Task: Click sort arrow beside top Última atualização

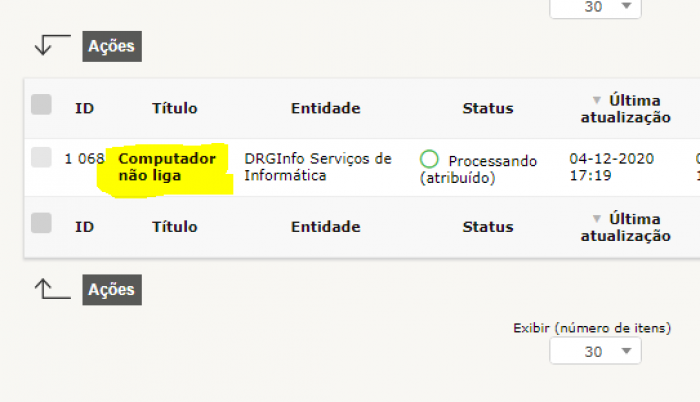Action: pos(597,100)
